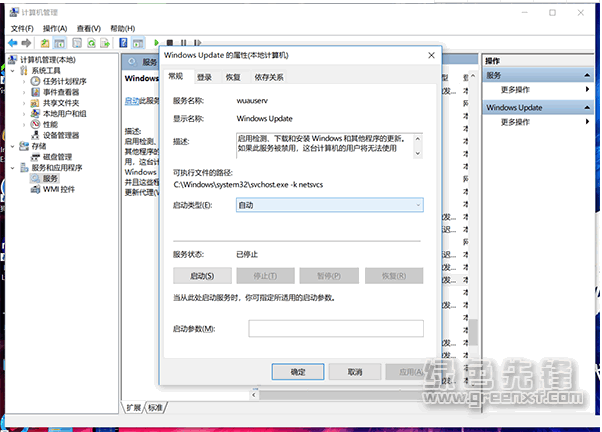Select 事件查看器 in the tree
This screenshot has width=602, height=432.
61,92
